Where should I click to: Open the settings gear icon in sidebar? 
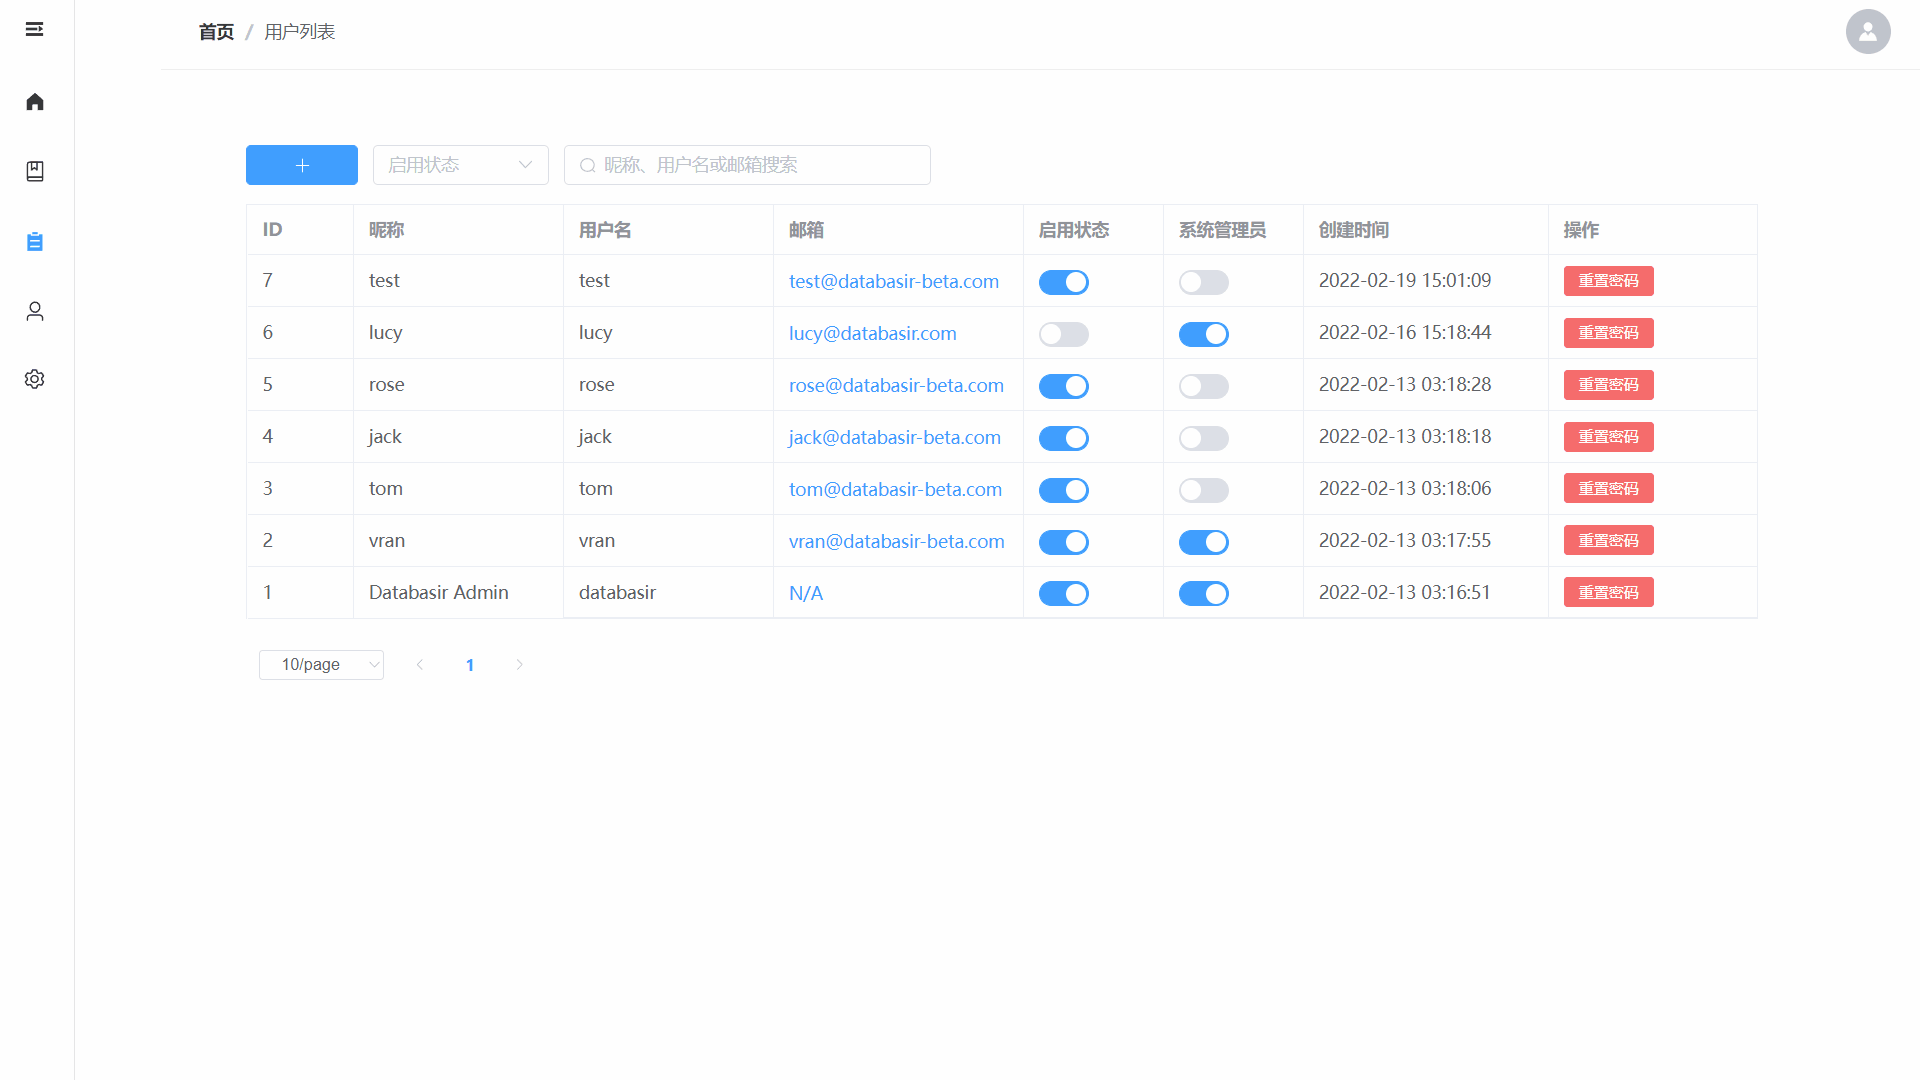pyautogui.click(x=35, y=379)
